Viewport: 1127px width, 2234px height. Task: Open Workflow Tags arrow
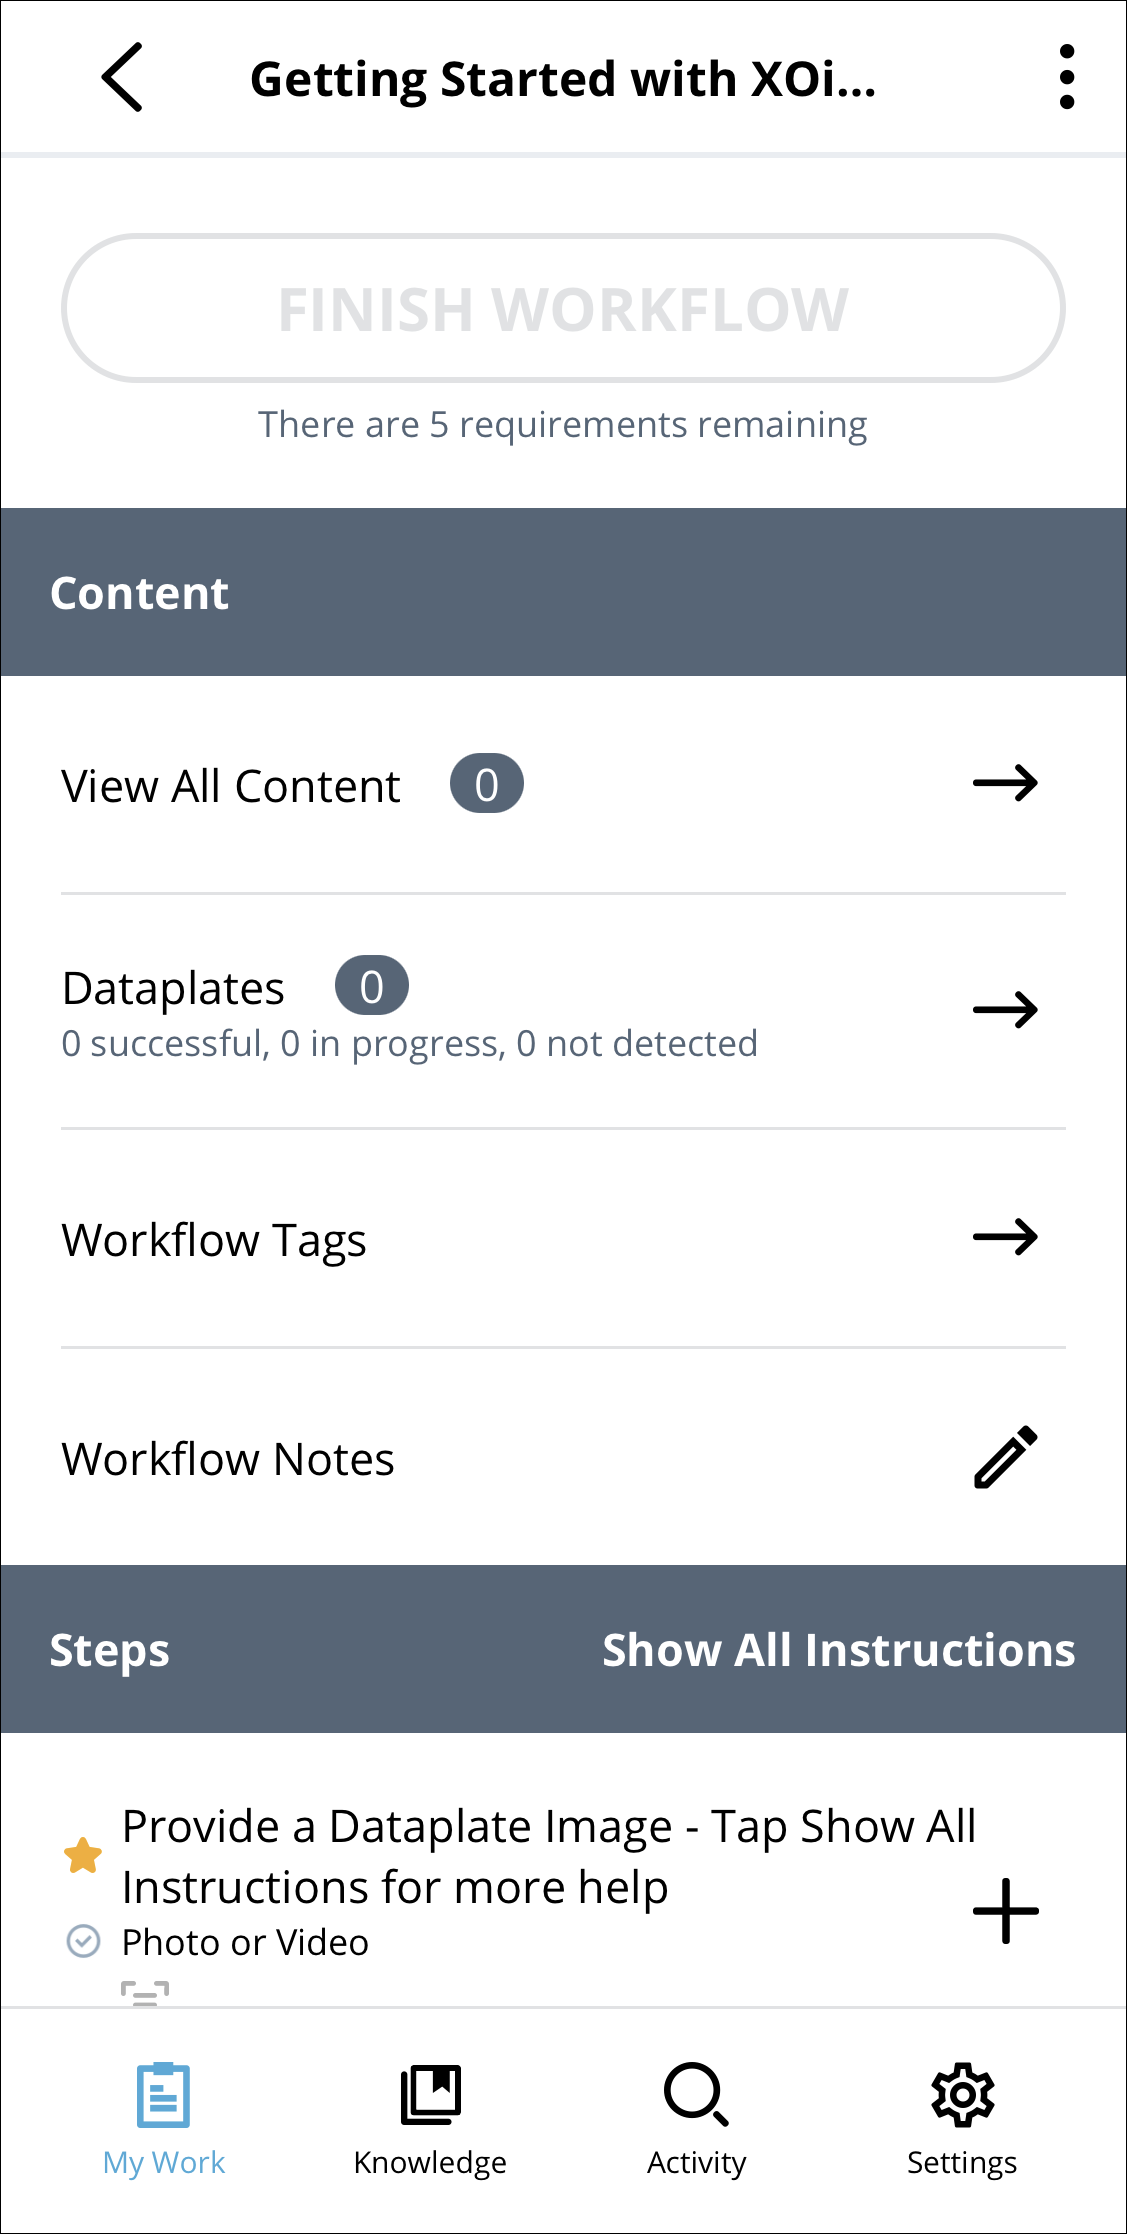(1005, 1238)
